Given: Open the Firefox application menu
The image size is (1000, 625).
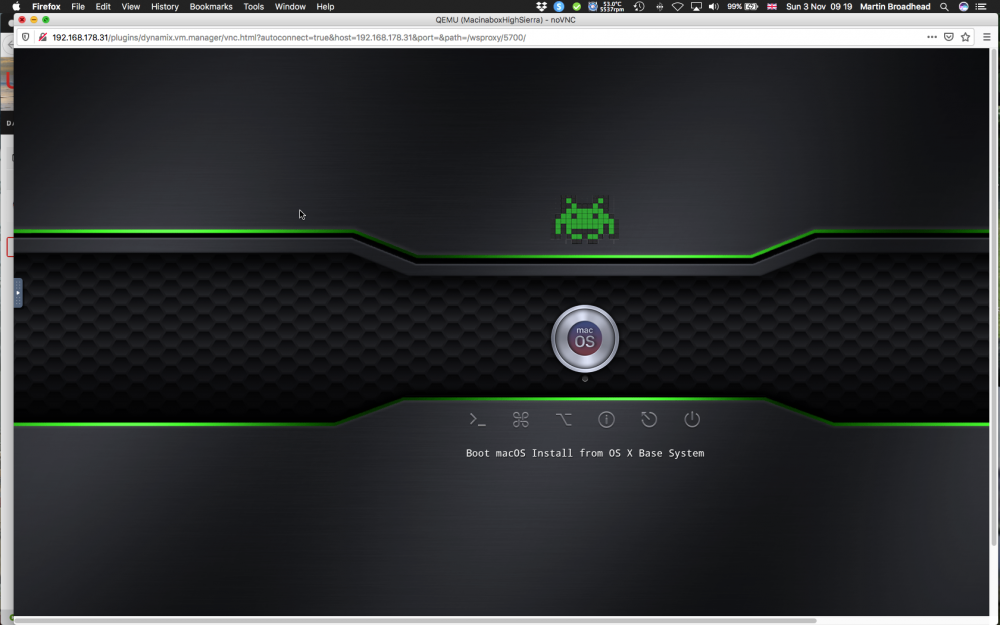Looking at the screenshot, I should (46, 6).
